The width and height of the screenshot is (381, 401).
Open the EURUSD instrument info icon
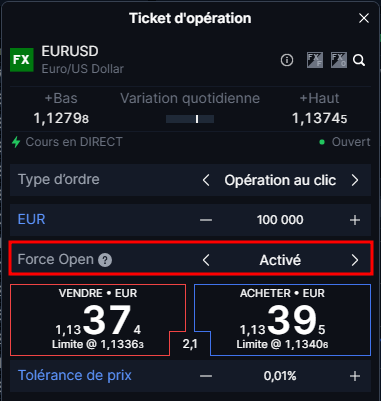tap(287, 60)
